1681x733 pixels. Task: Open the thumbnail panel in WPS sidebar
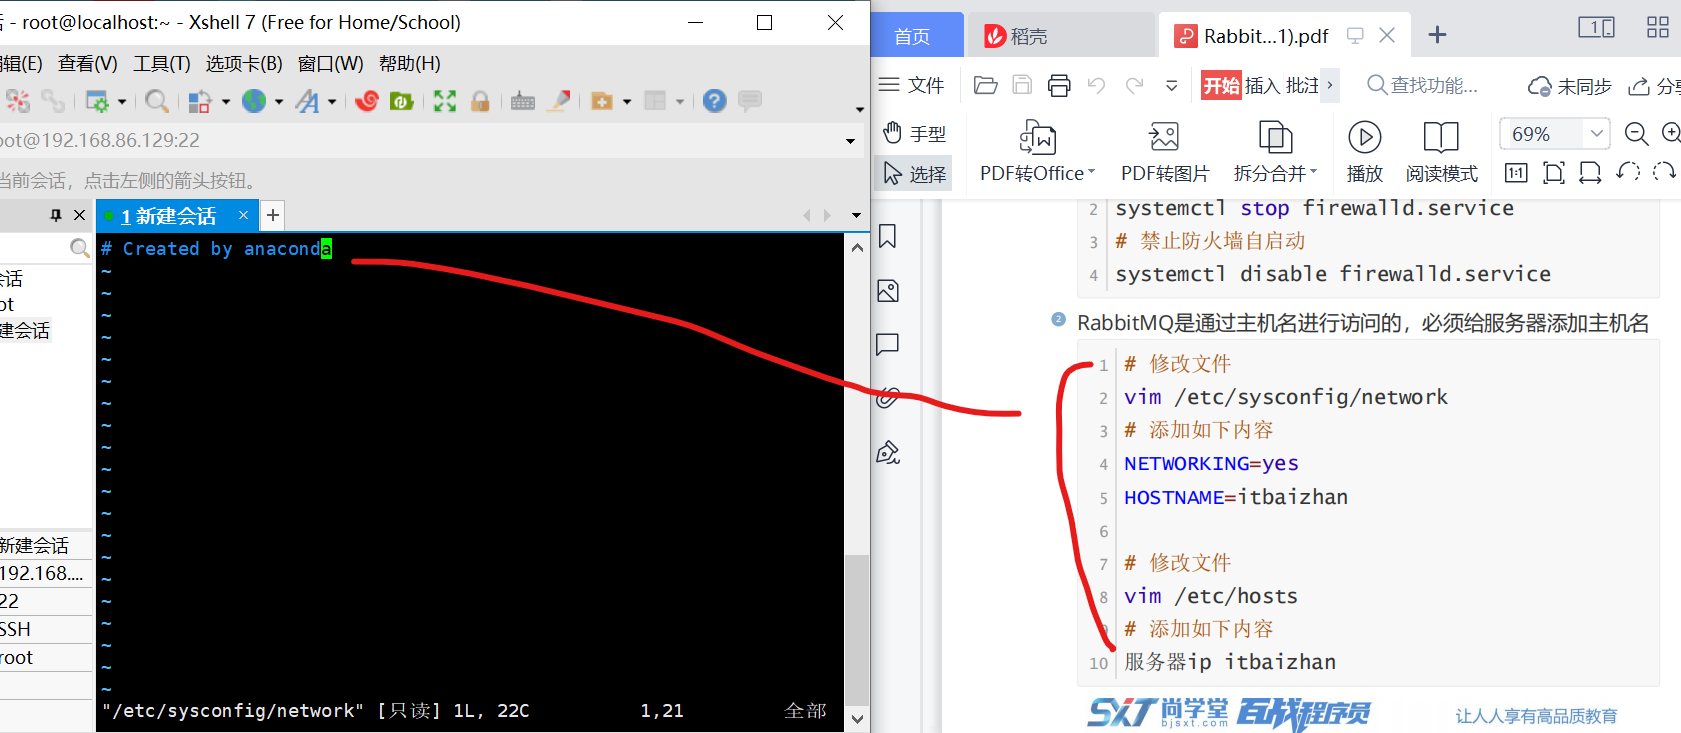coord(888,291)
